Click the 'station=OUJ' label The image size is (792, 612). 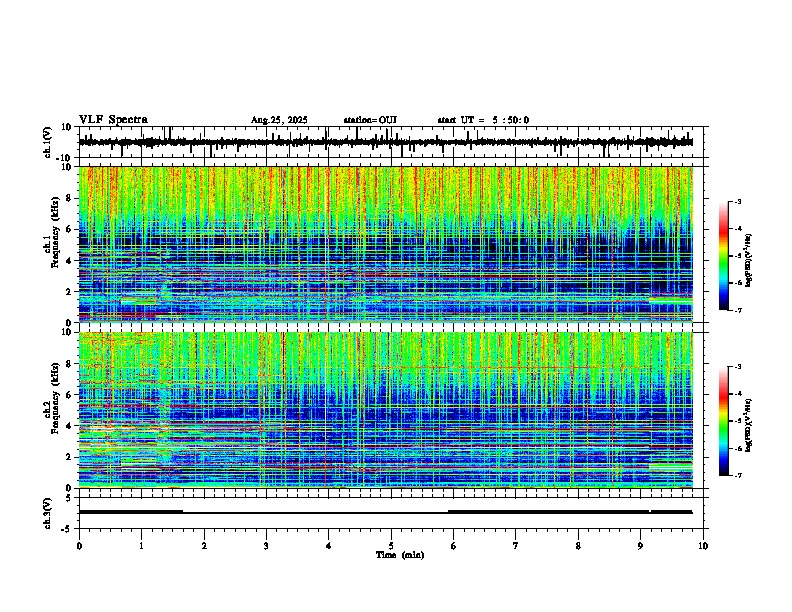[x=370, y=120]
